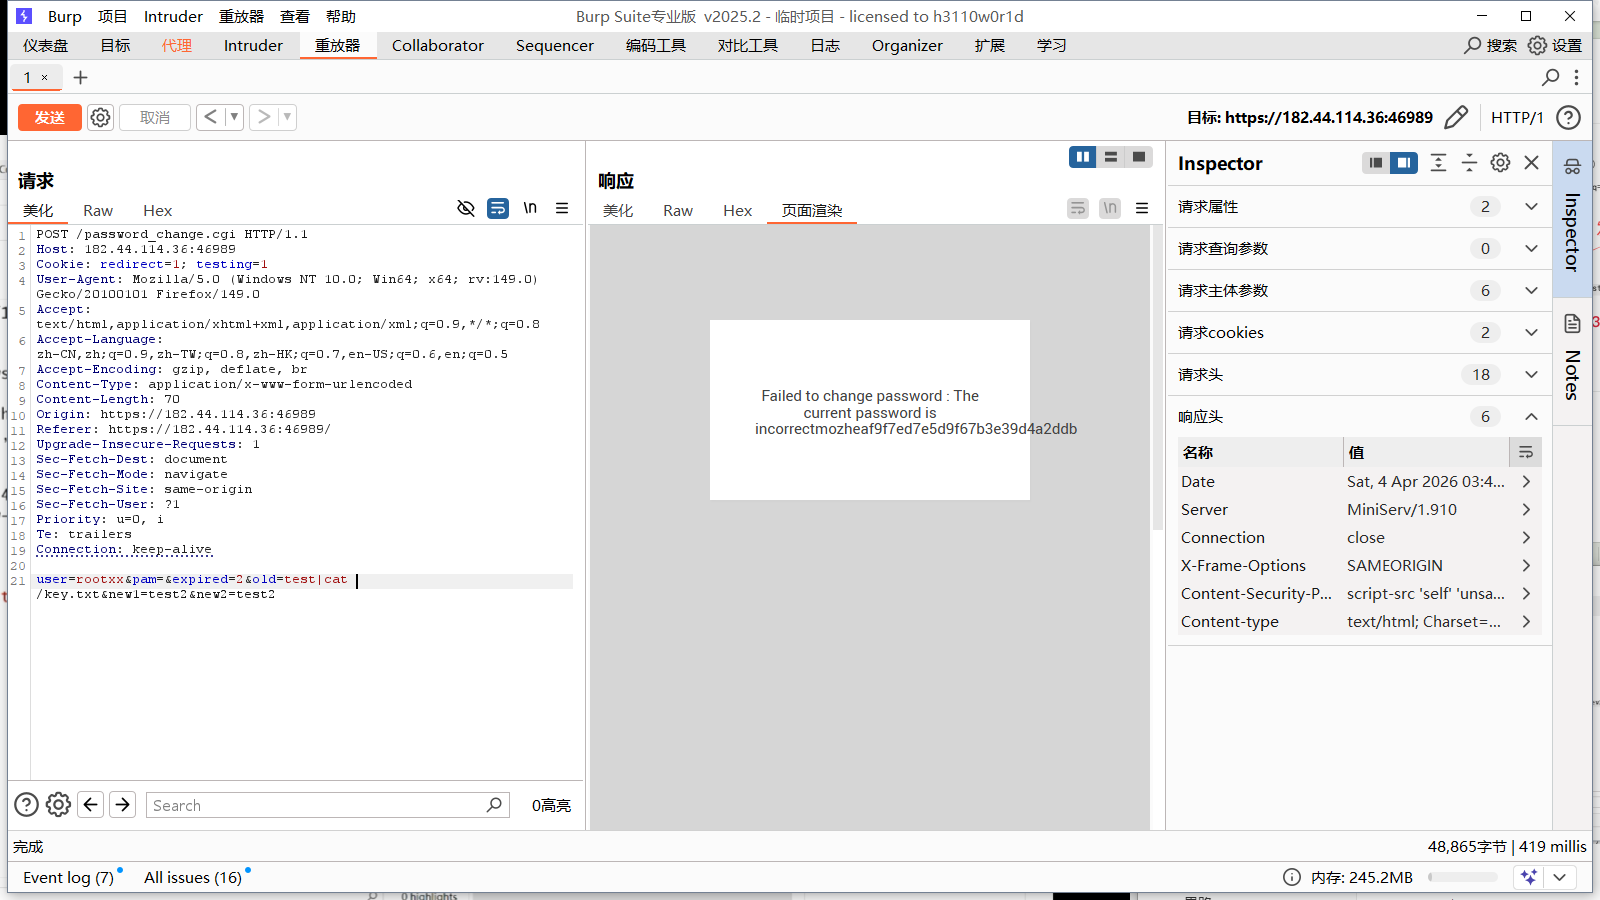Open Inspector settings gear

1500,163
